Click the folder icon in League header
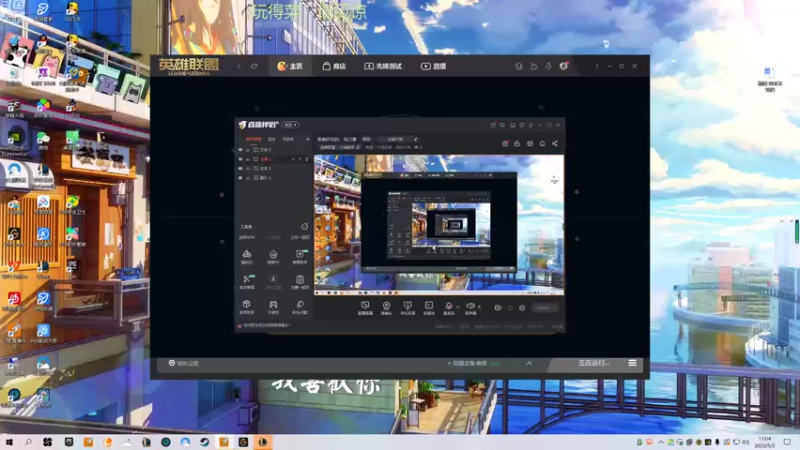 pyautogui.click(x=534, y=66)
